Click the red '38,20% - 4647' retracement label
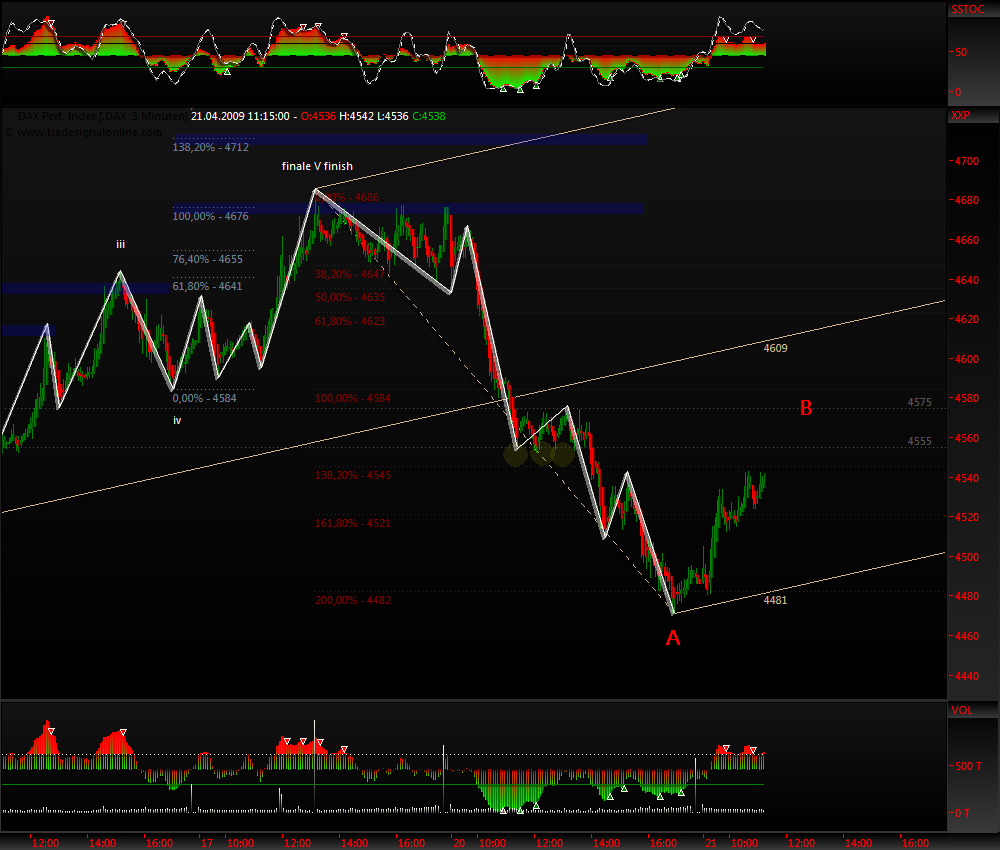The height and width of the screenshot is (850, 1000). (350, 274)
